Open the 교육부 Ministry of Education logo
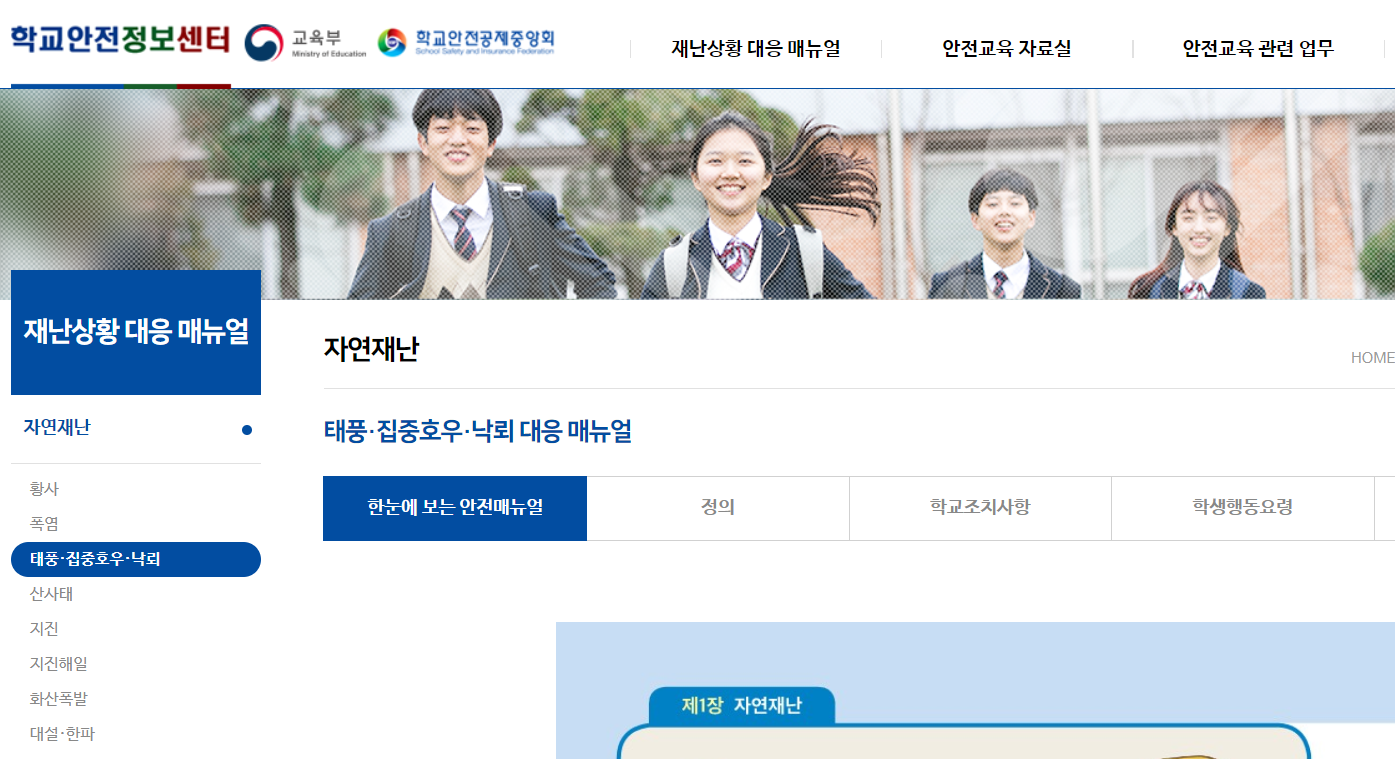Screen dimensions: 1395x759 coord(306,42)
